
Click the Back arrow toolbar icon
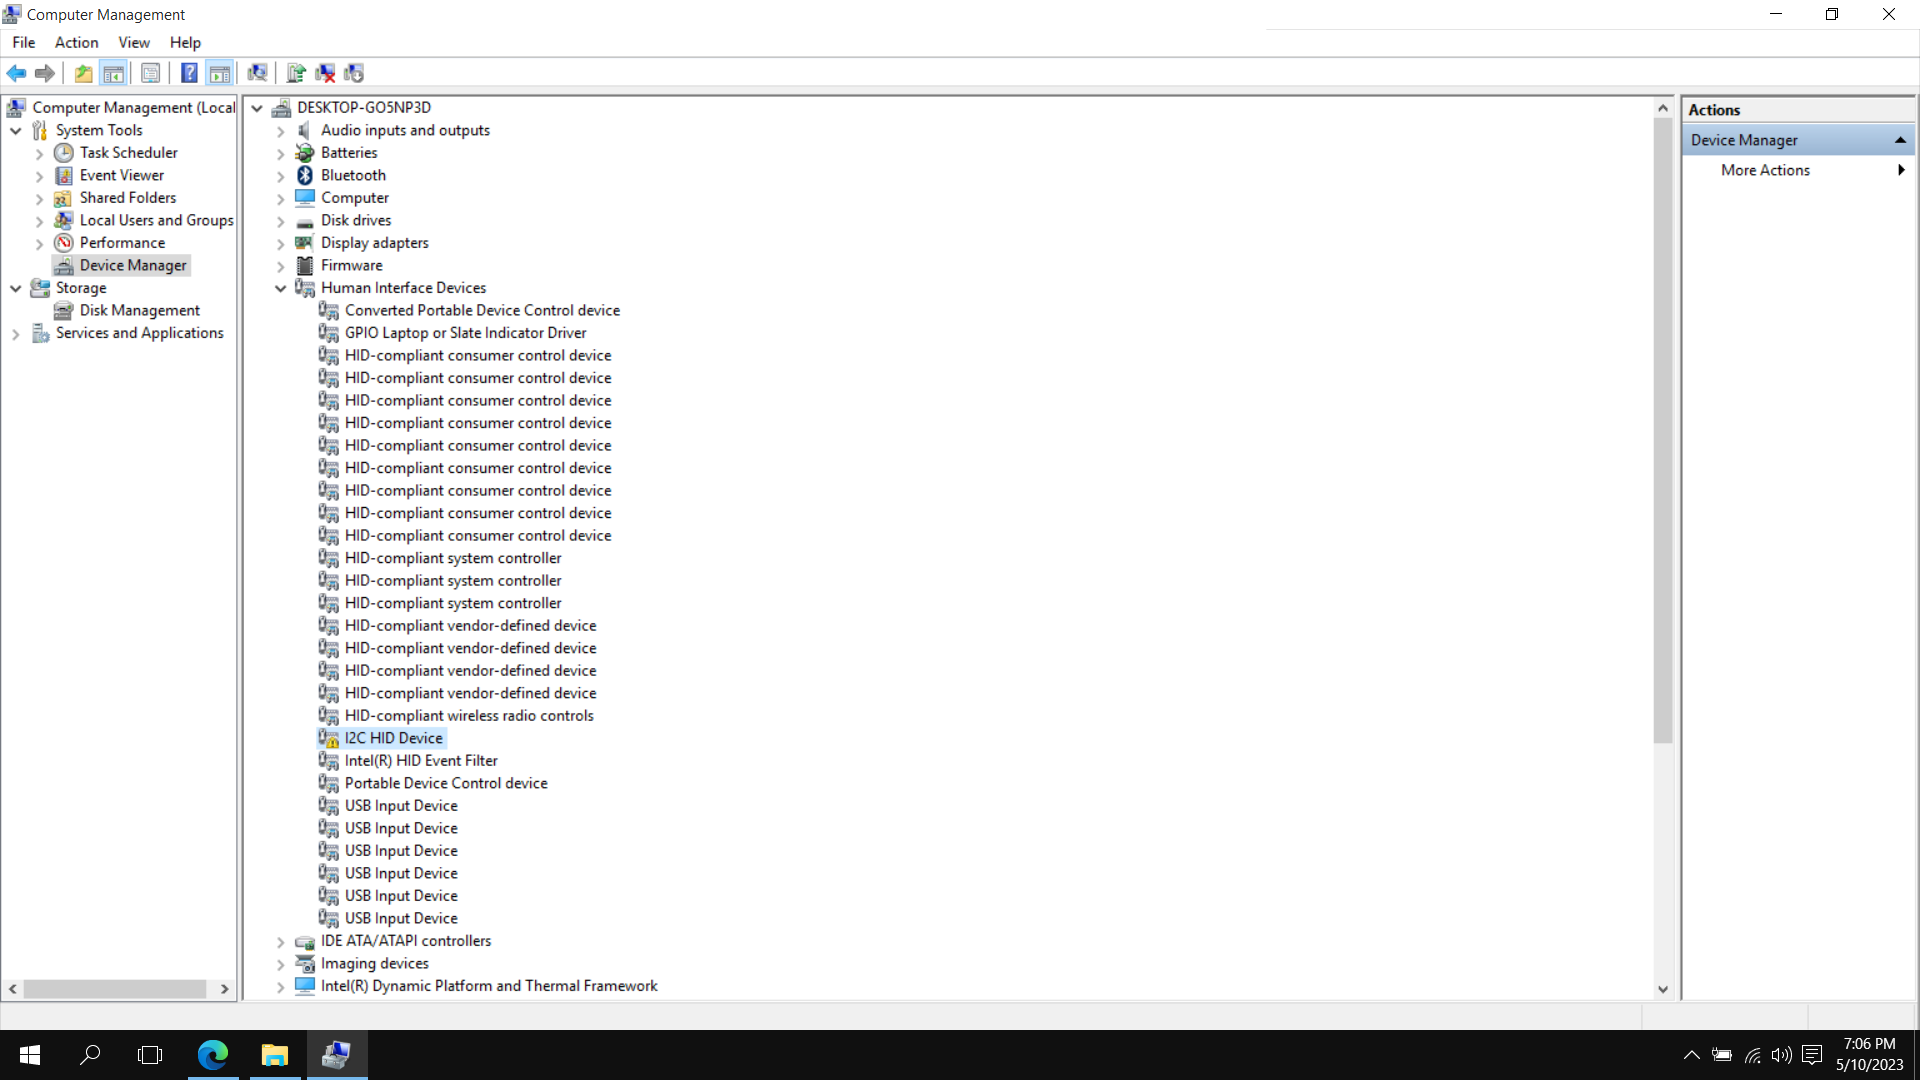(16, 73)
